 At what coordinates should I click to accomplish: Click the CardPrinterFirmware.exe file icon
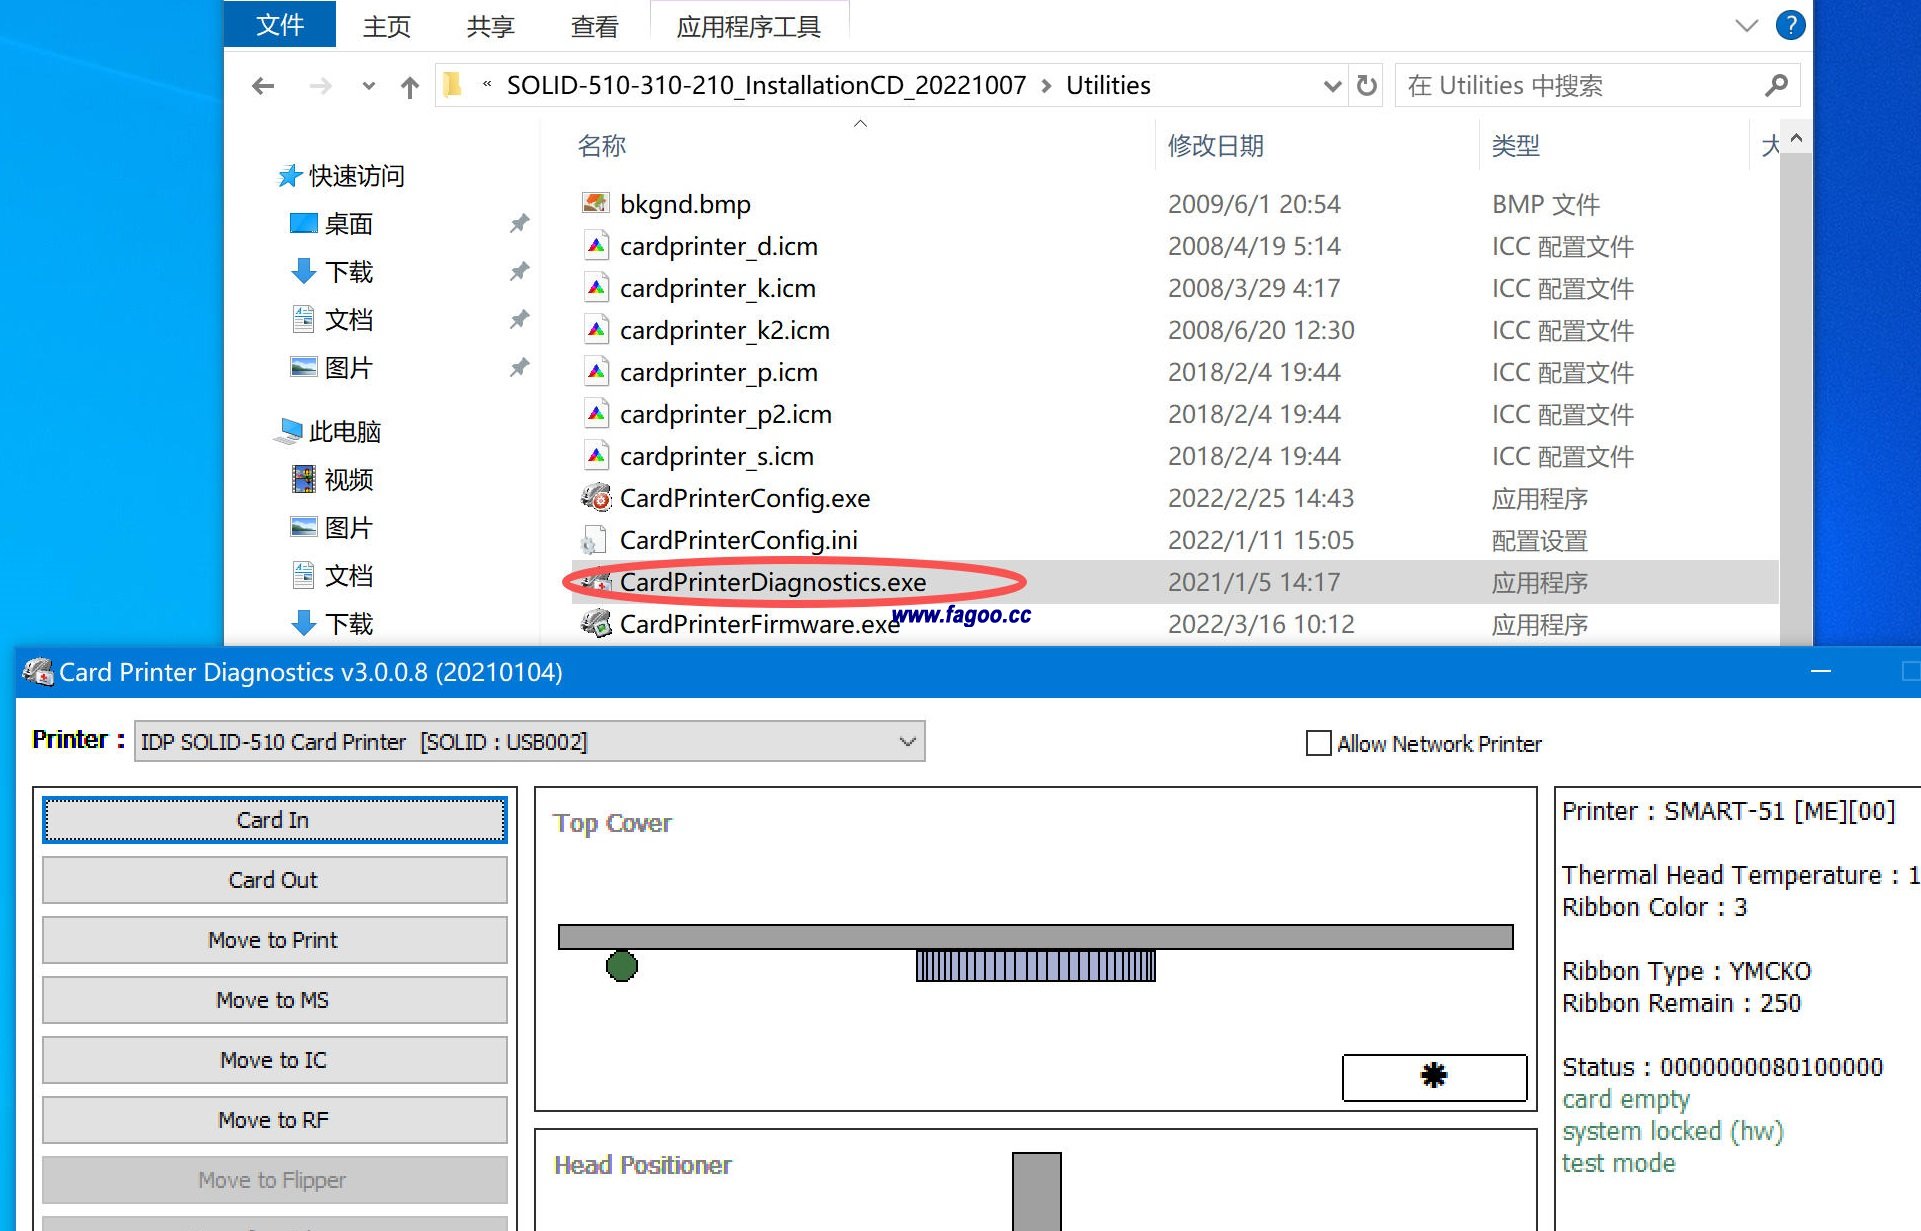pos(596,624)
